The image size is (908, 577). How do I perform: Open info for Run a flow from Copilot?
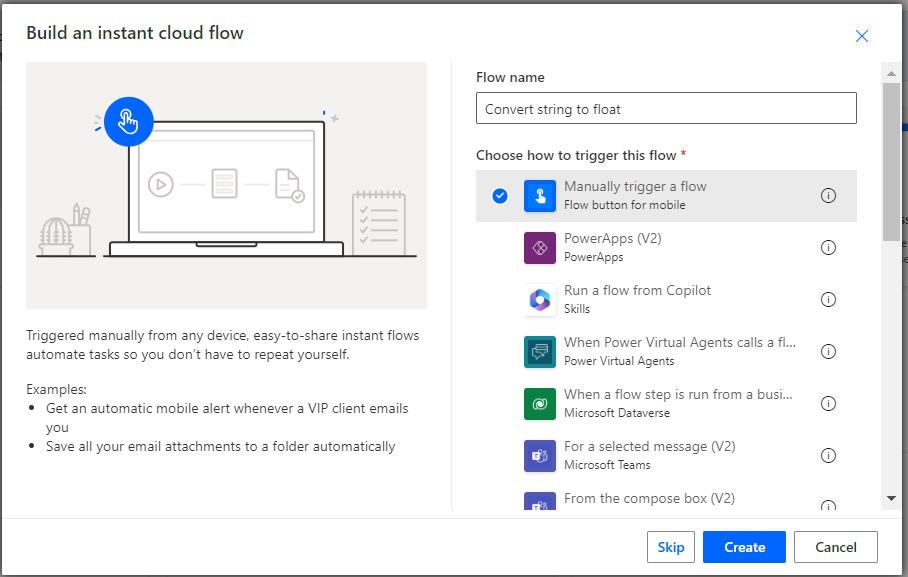point(828,300)
